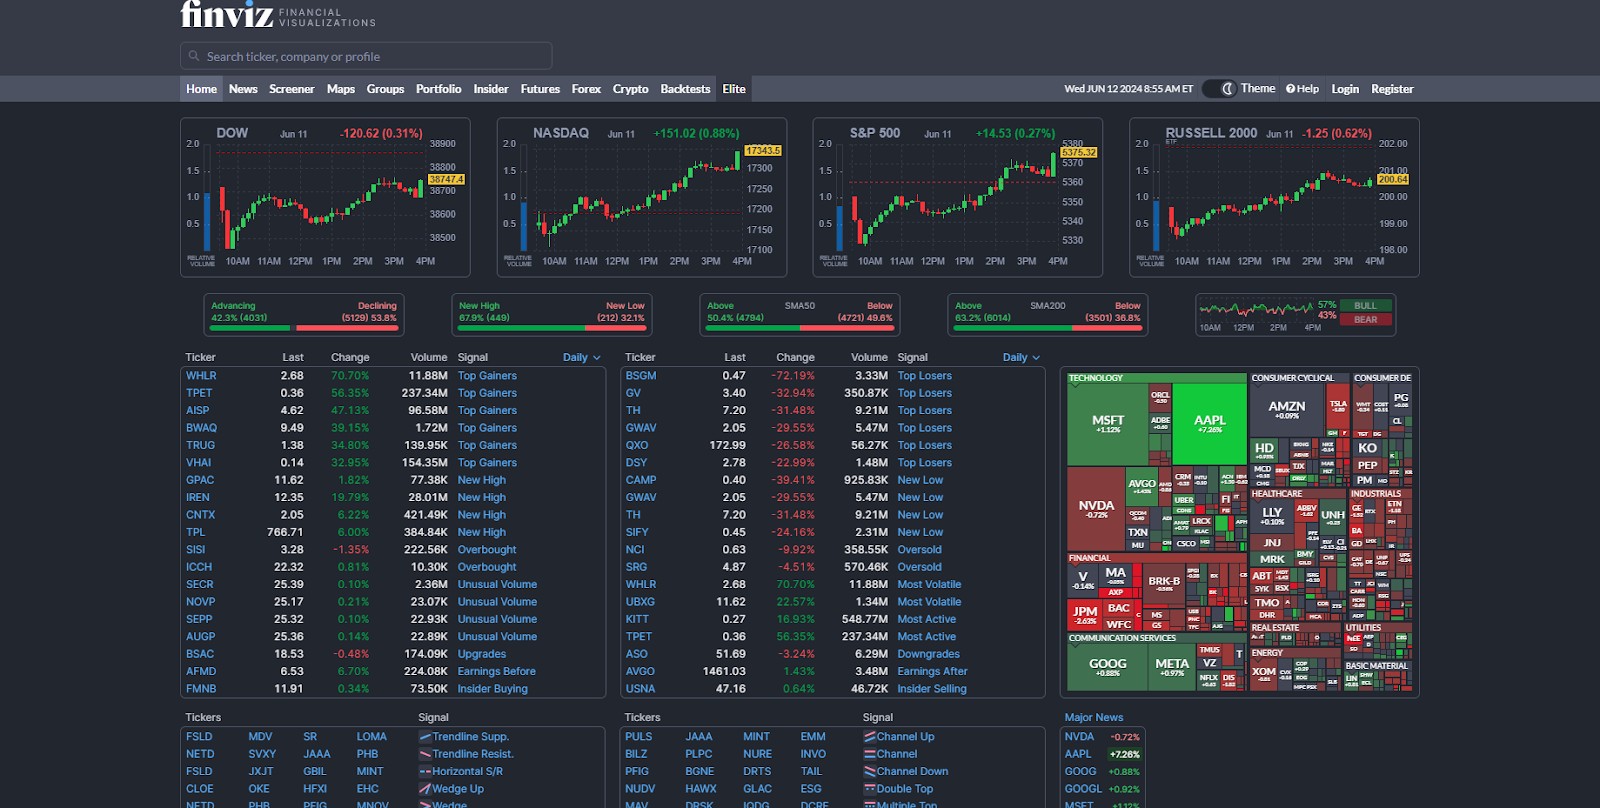
Task: Open the News menu
Action: click(x=243, y=89)
